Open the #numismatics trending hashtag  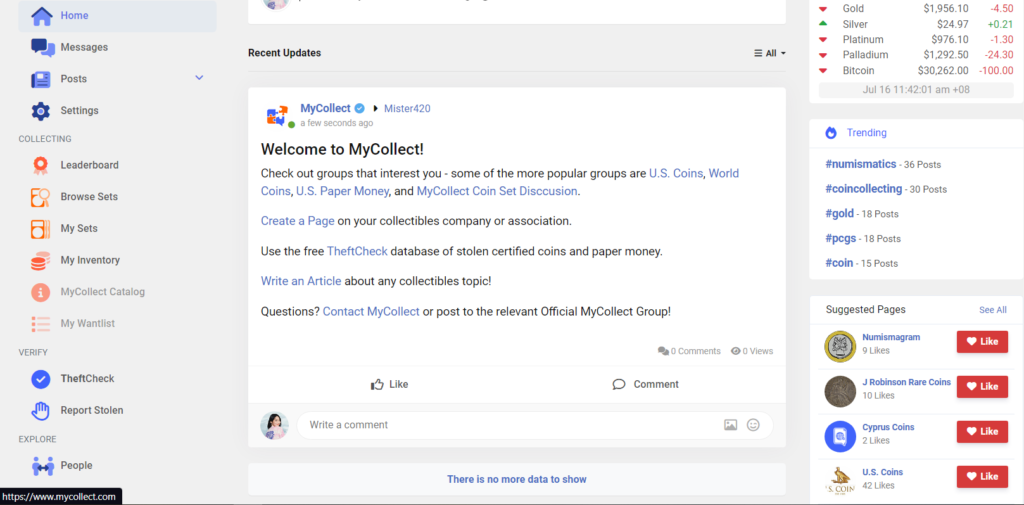point(860,164)
